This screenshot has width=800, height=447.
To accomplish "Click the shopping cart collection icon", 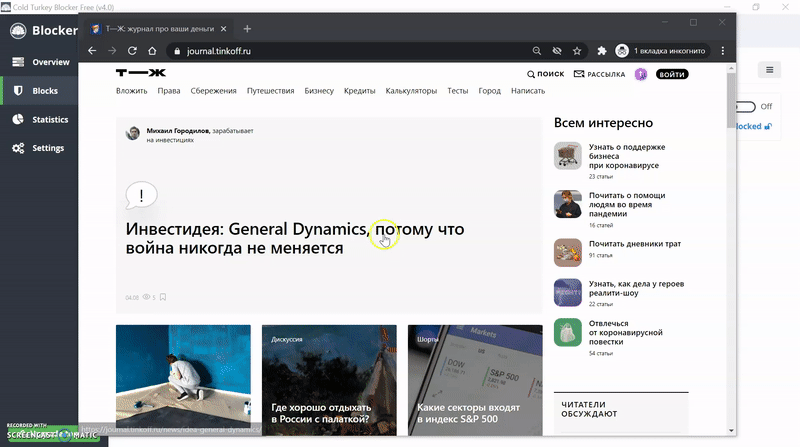I will click(x=568, y=156).
